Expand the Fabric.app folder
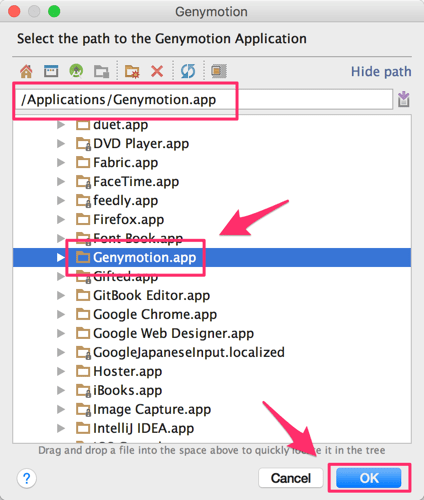 [61, 163]
